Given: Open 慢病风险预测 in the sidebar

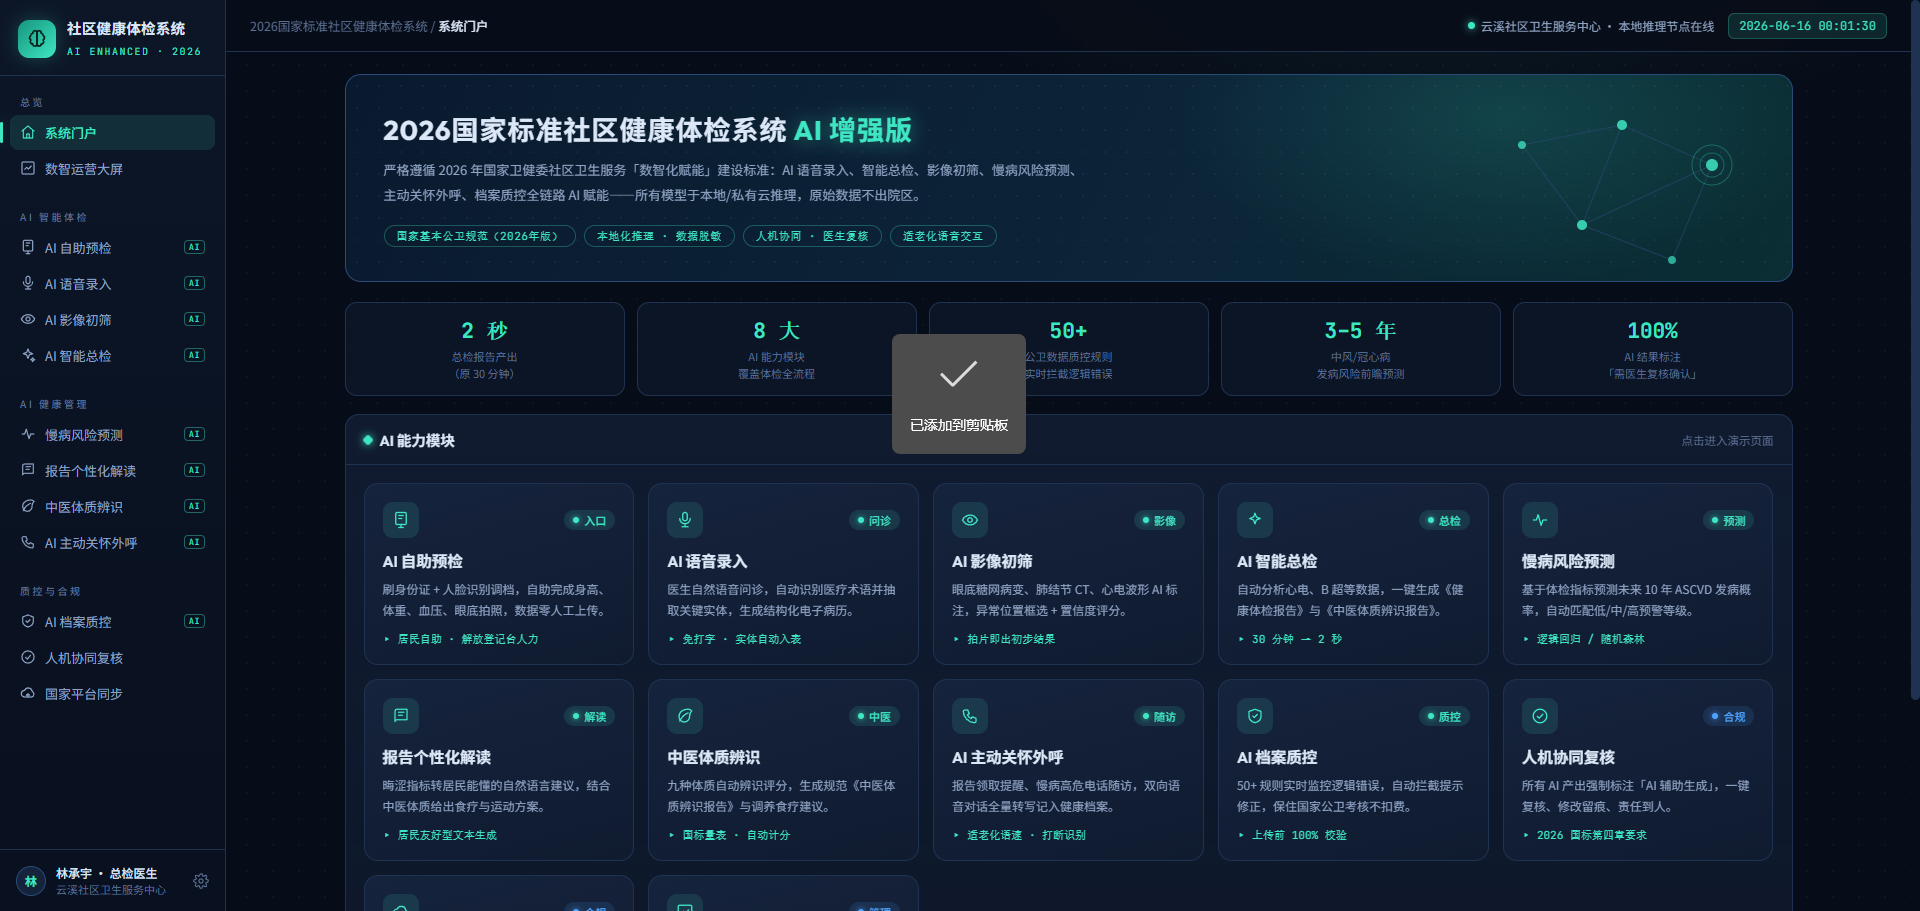Looking at the screenshot, I should 112,435.
